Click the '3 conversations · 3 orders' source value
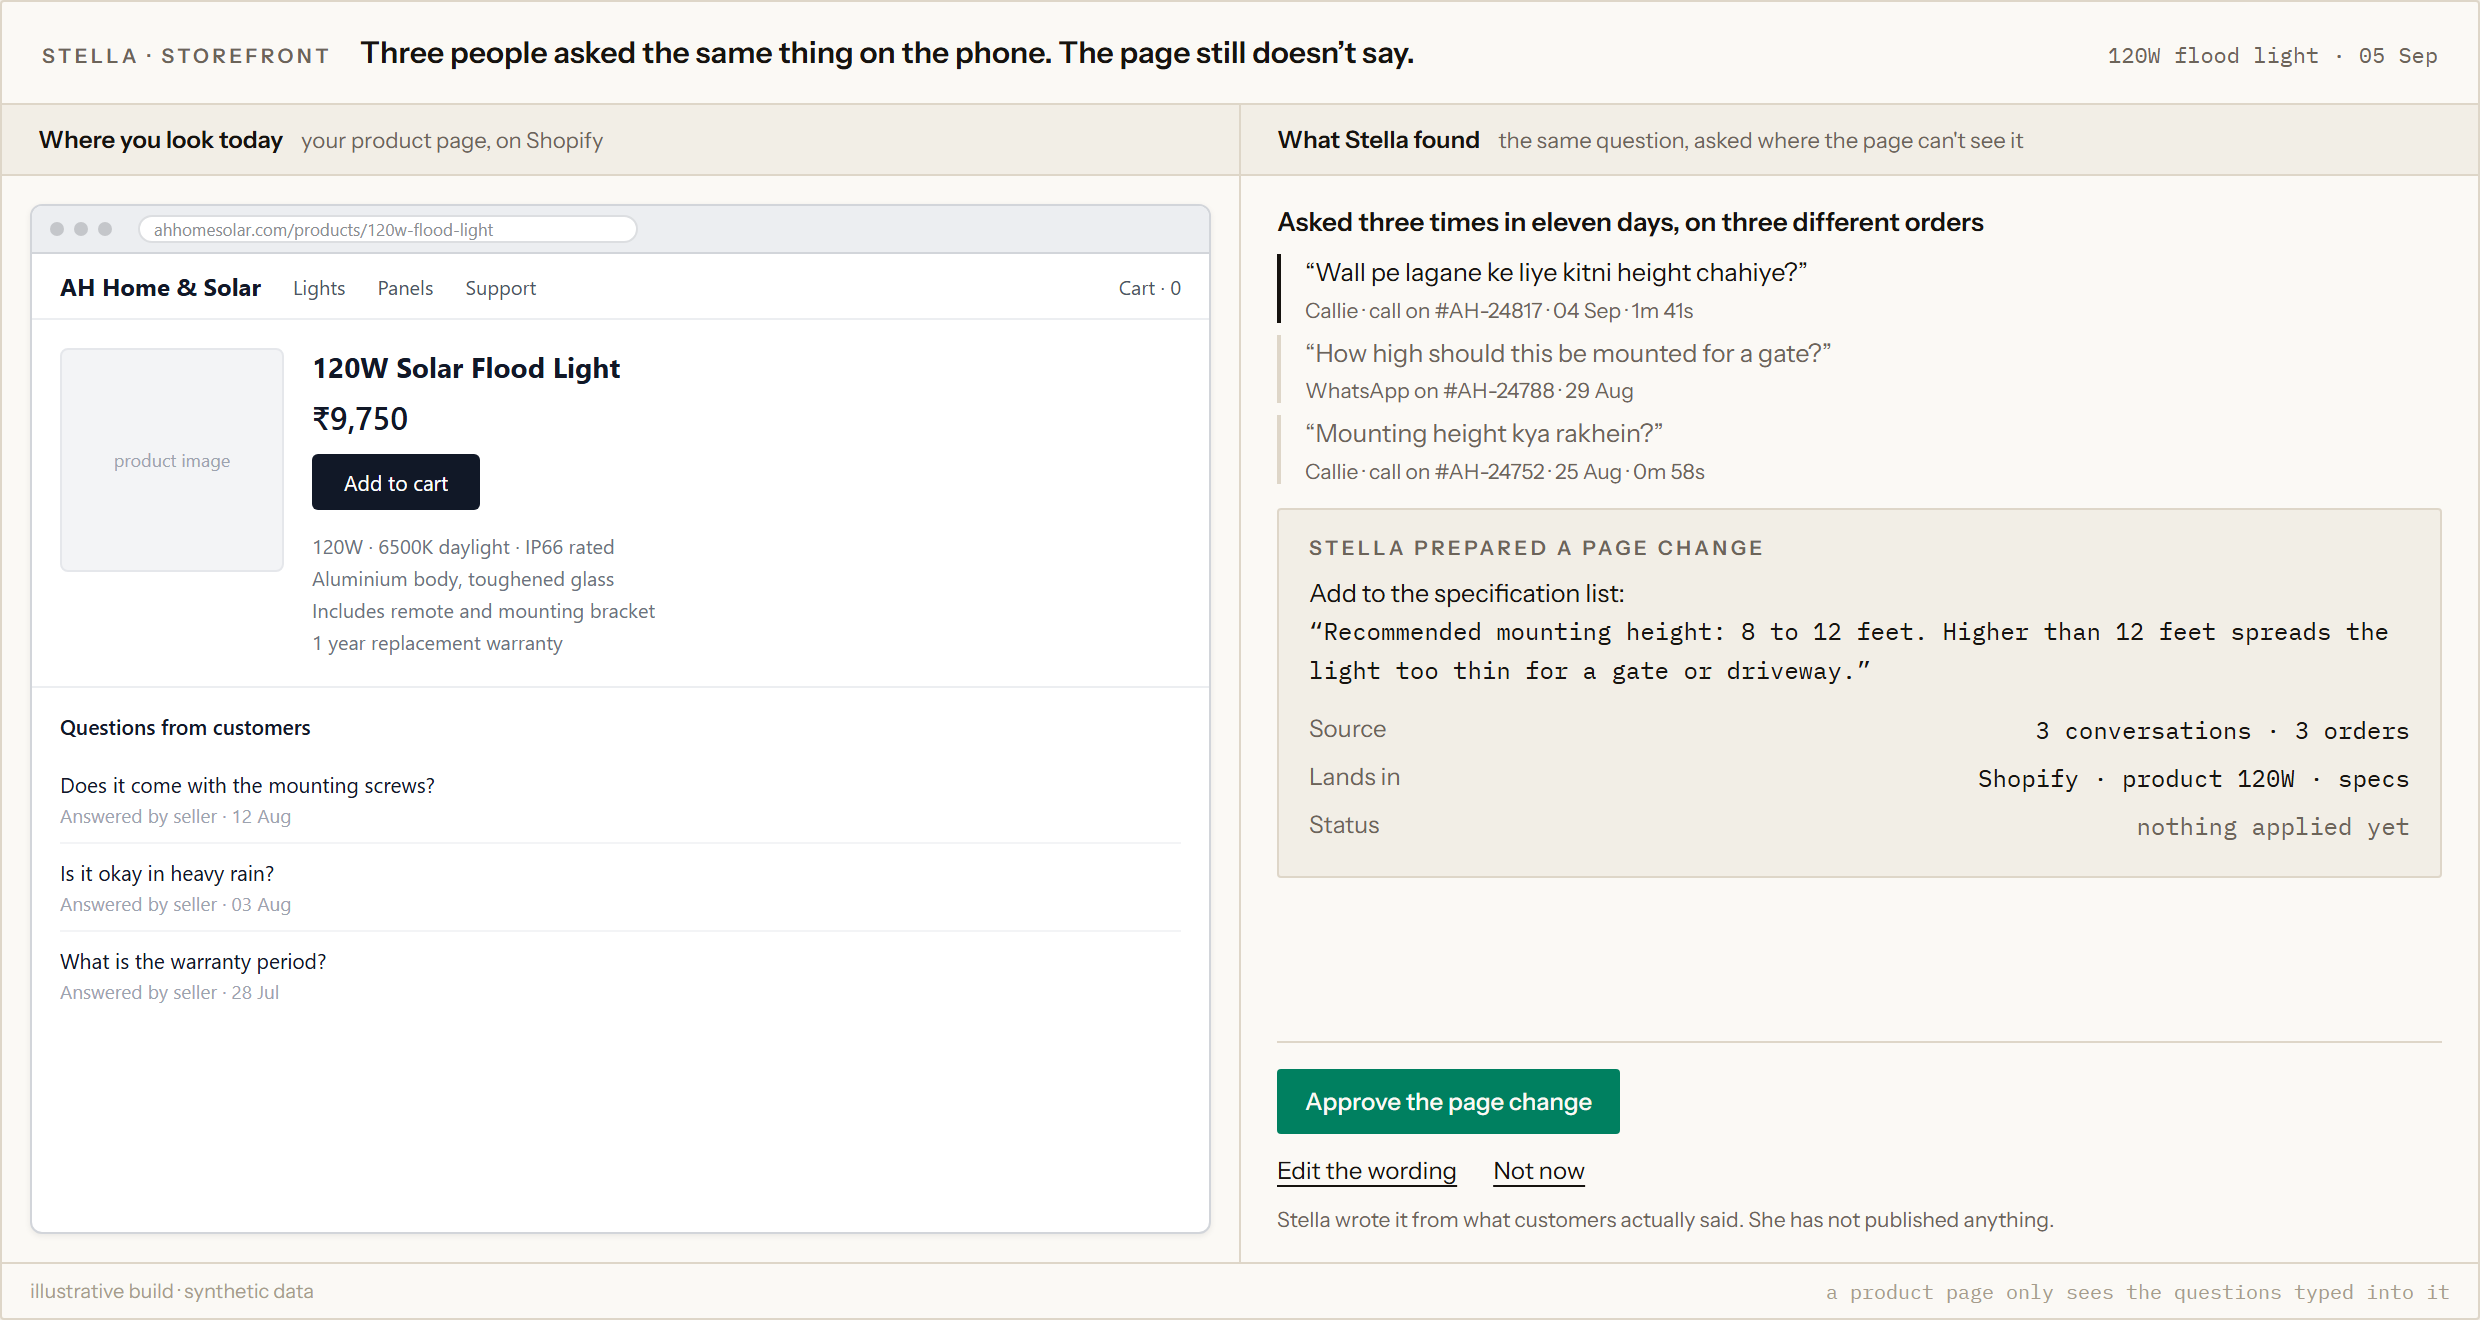 (x=2222, y=731)
